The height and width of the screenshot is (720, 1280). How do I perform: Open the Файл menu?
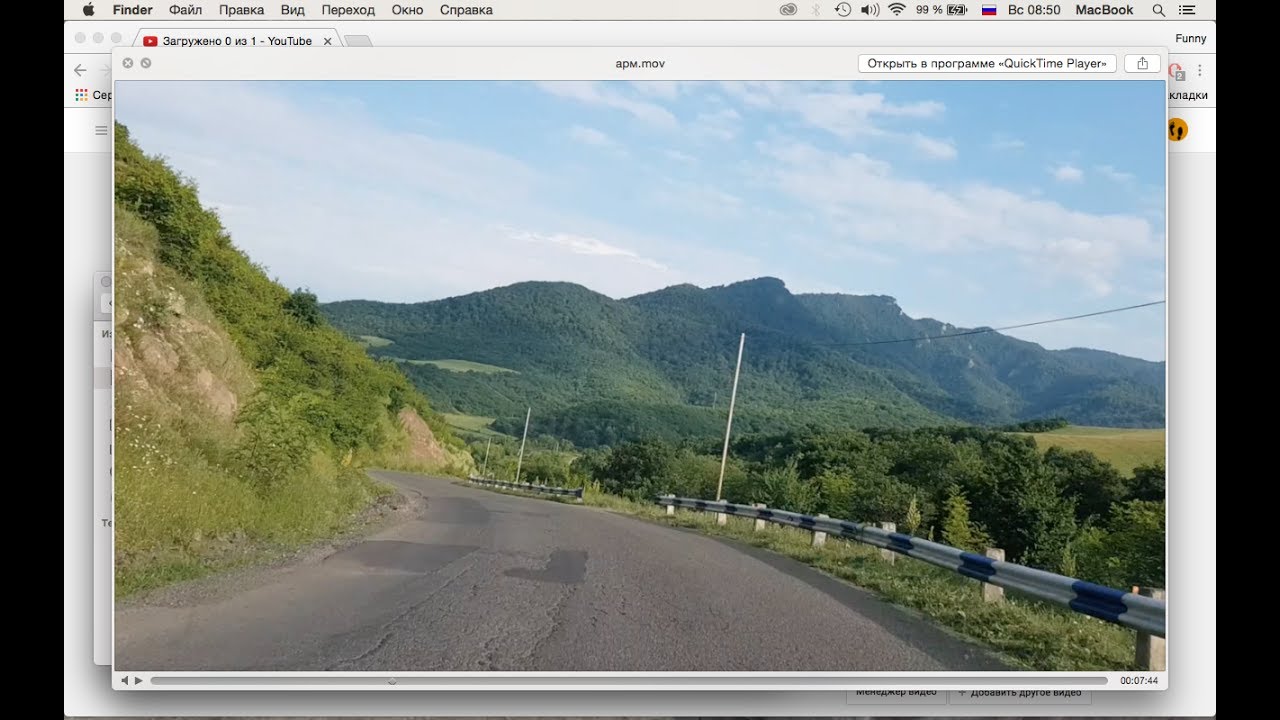click(x=186, y=10)
